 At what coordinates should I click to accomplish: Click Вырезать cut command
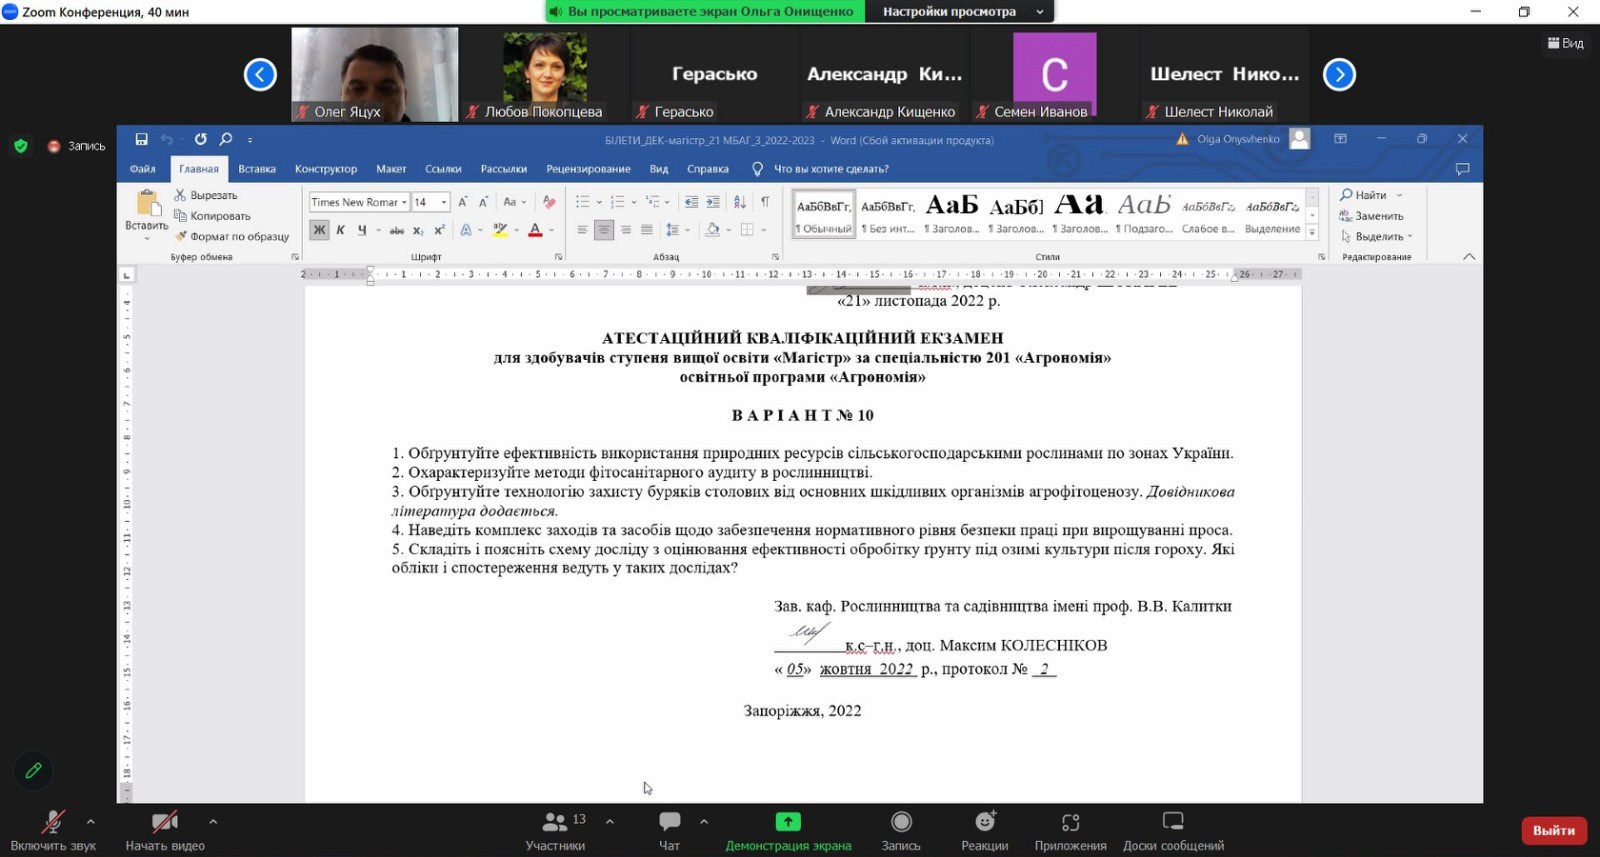point(206,195)
